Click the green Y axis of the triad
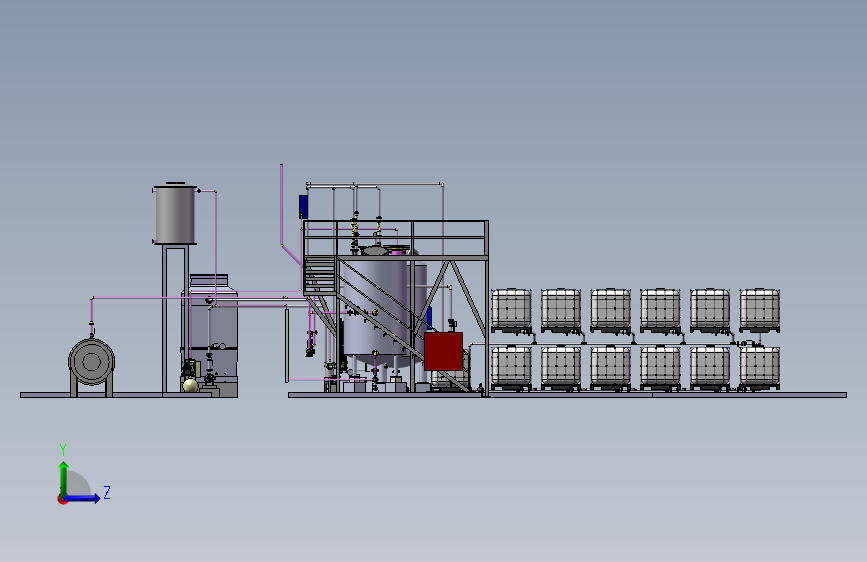The height and width of the screenshot is (562, 867). [64, 479]
